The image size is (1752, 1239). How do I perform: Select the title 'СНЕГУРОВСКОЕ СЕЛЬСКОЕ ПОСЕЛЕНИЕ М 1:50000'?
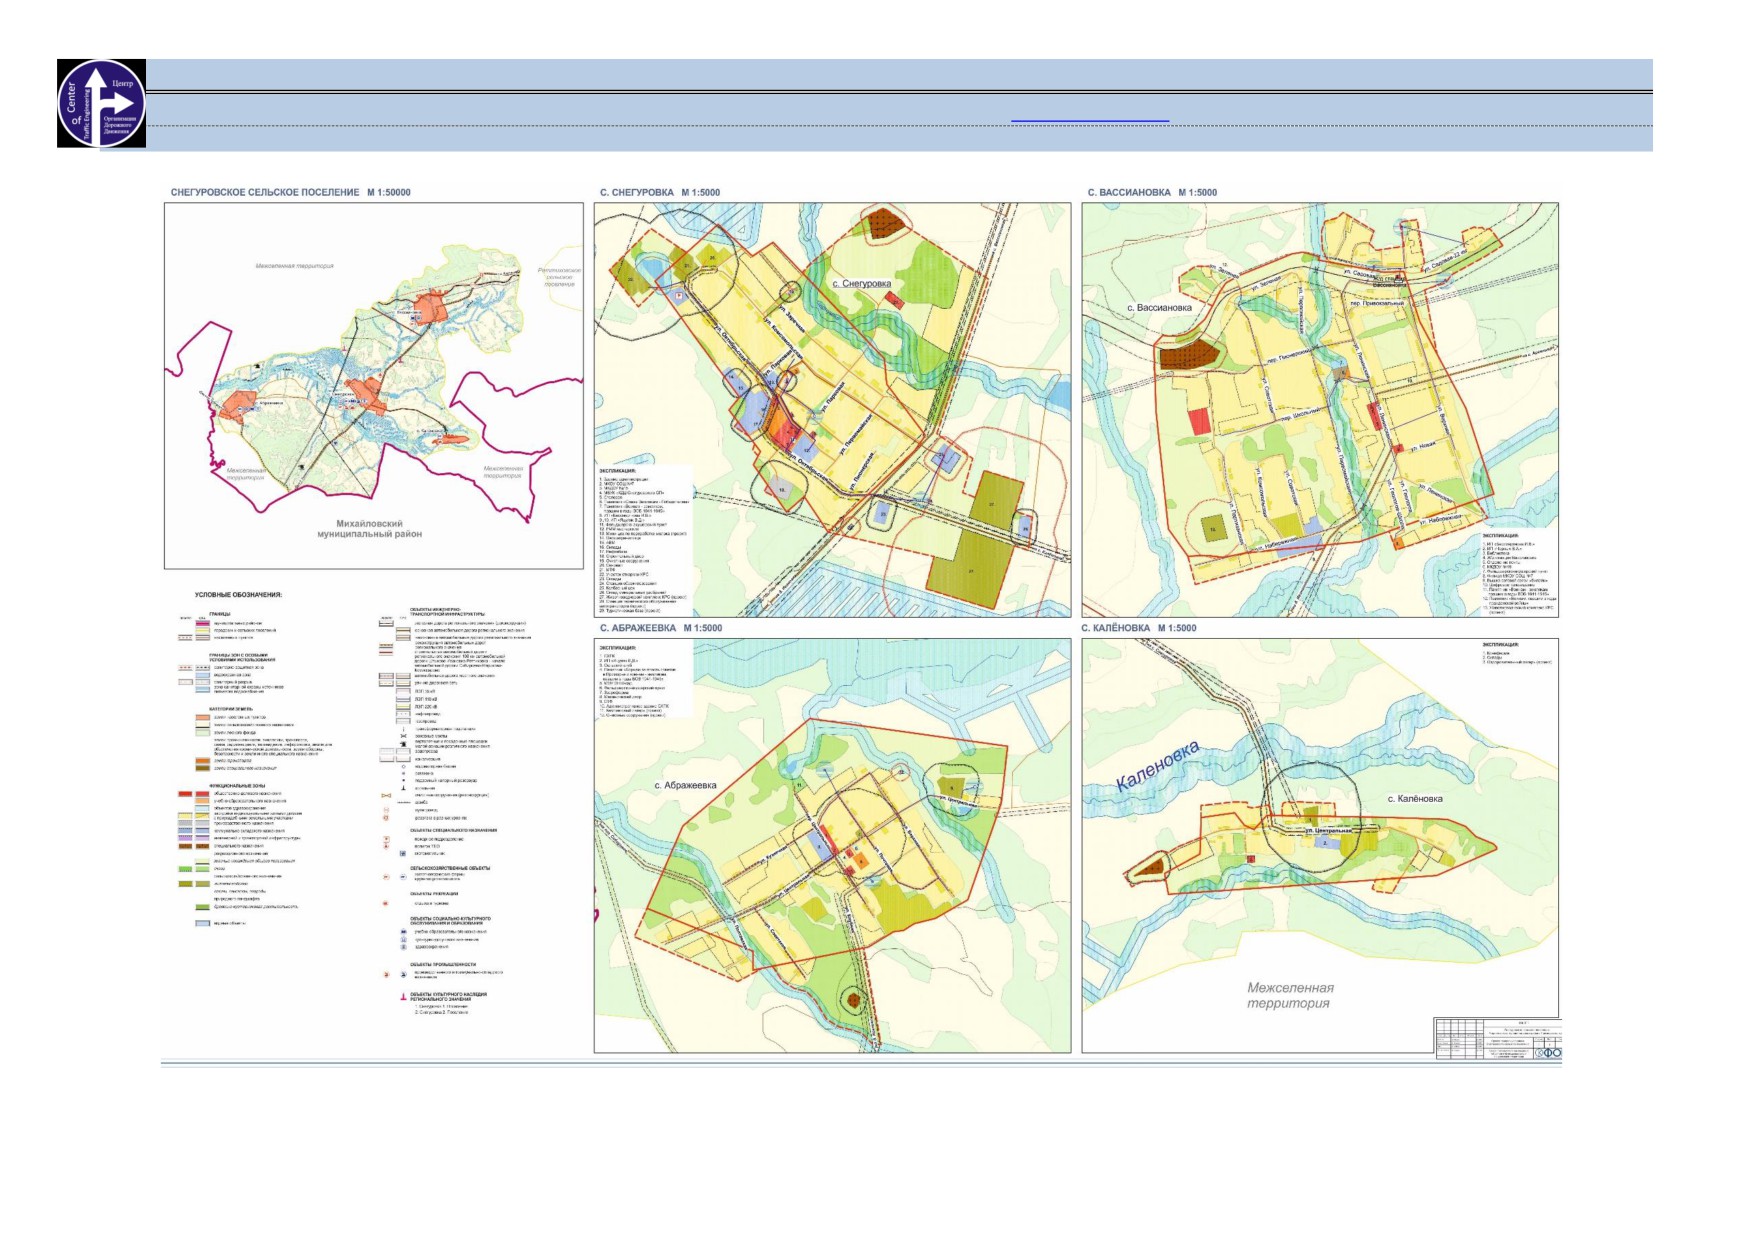point(291,193)
